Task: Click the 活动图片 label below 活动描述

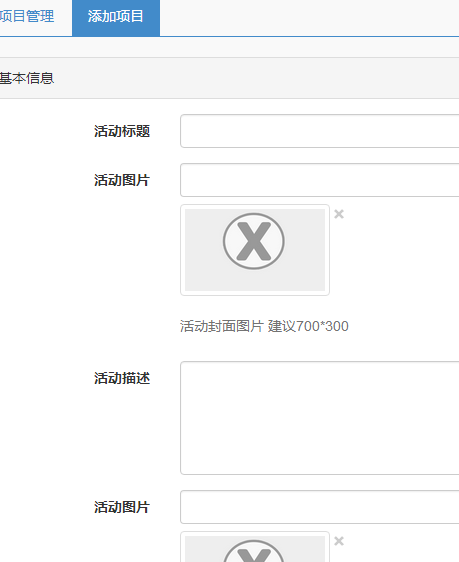Action: [x=122, y=507]
